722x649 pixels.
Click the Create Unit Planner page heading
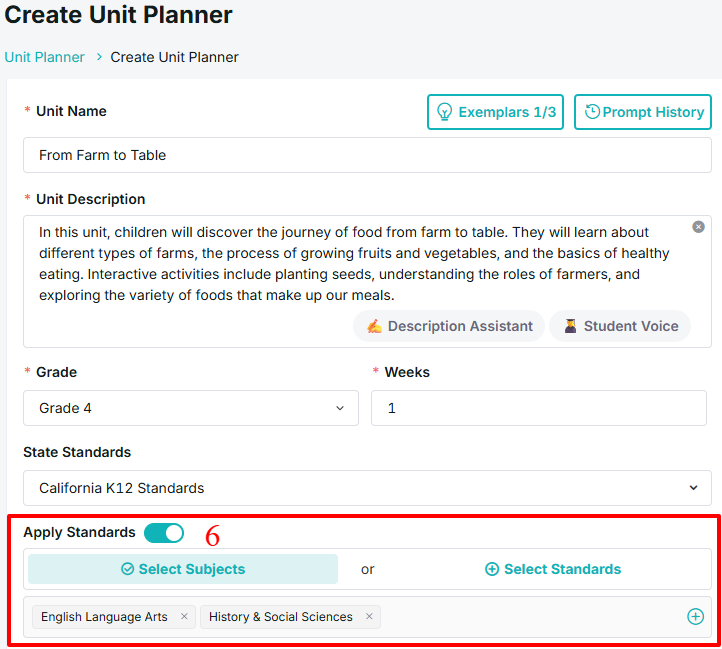click(118, 15)
